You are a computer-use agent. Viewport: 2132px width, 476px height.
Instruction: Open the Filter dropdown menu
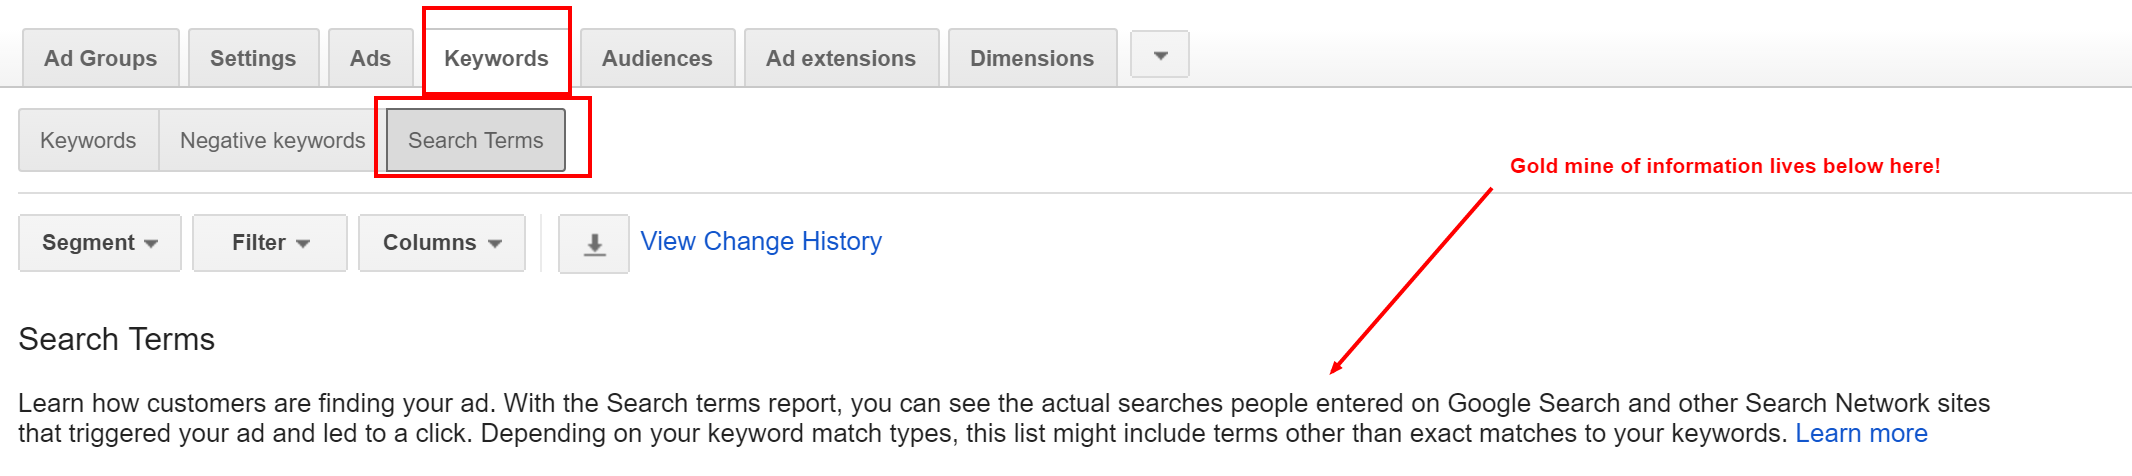coord(270,243)
